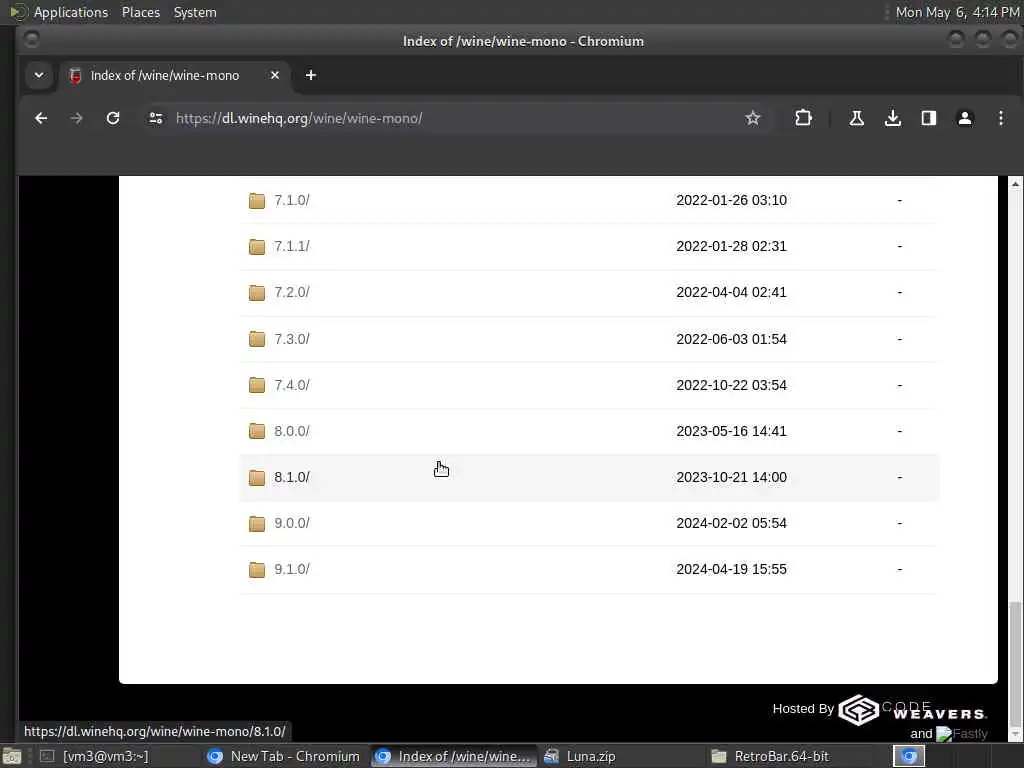
Task: Click the Index of /wine/wine... taskbar item
Action: (454, 756)
